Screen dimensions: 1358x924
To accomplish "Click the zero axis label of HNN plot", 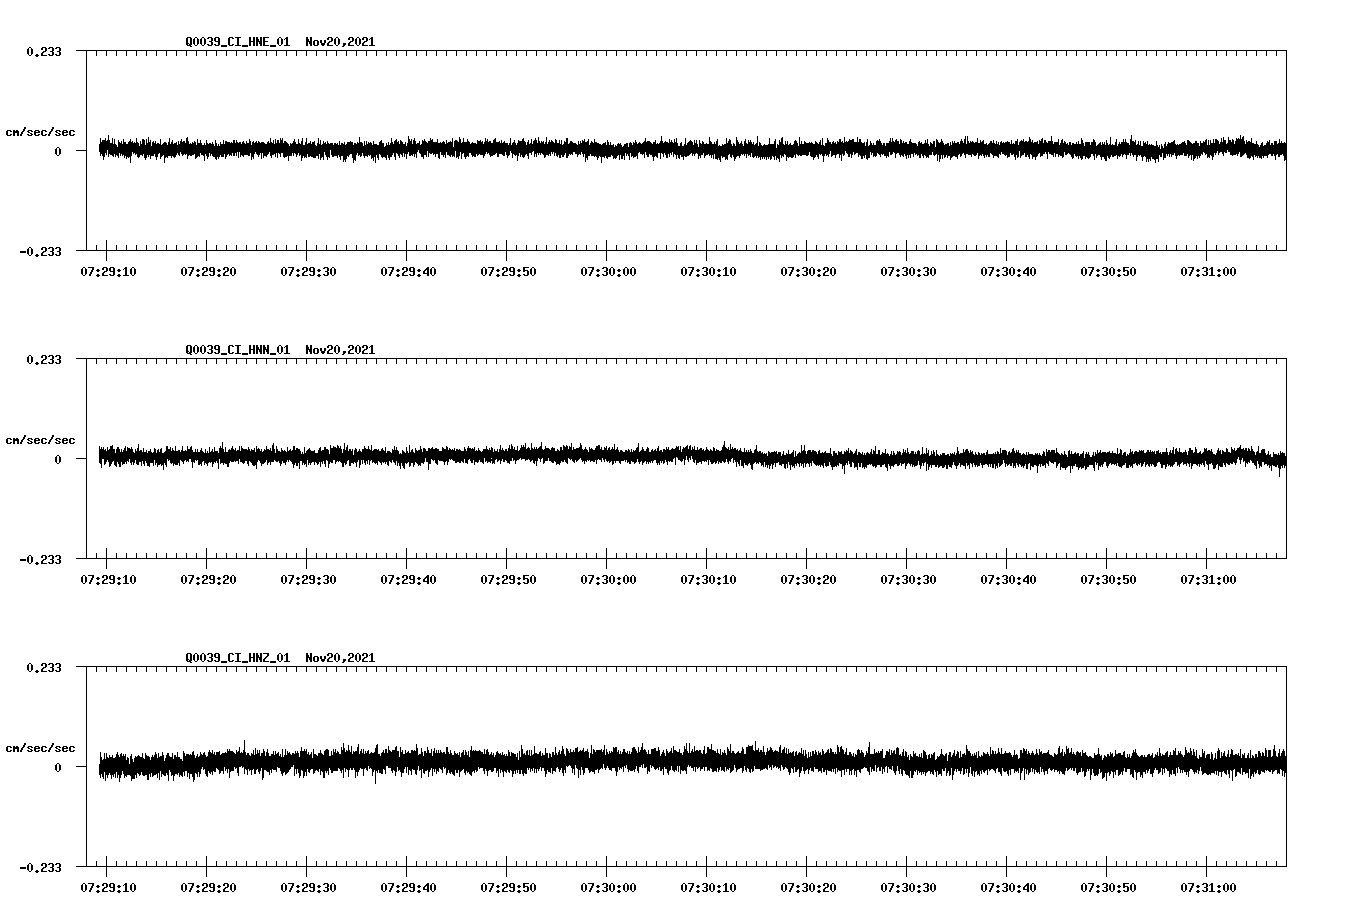I will tap(58, 459).
